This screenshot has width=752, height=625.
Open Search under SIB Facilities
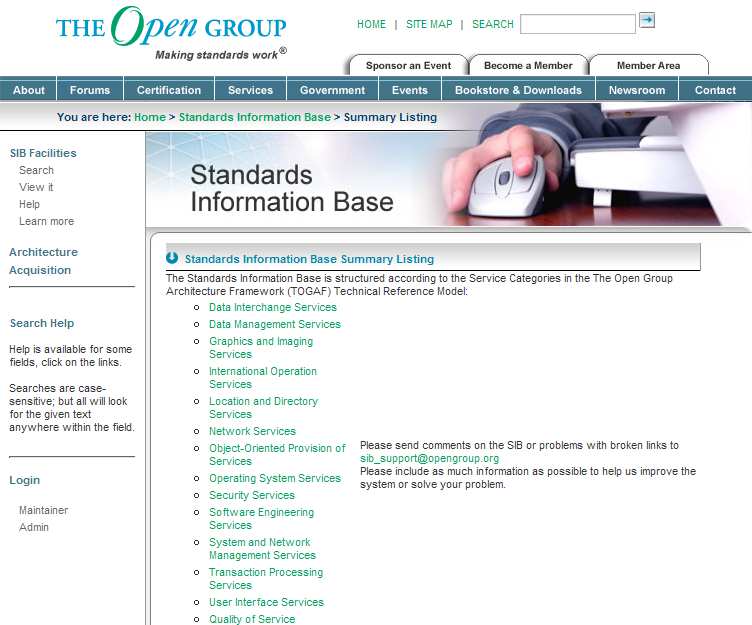coord(36,170)
